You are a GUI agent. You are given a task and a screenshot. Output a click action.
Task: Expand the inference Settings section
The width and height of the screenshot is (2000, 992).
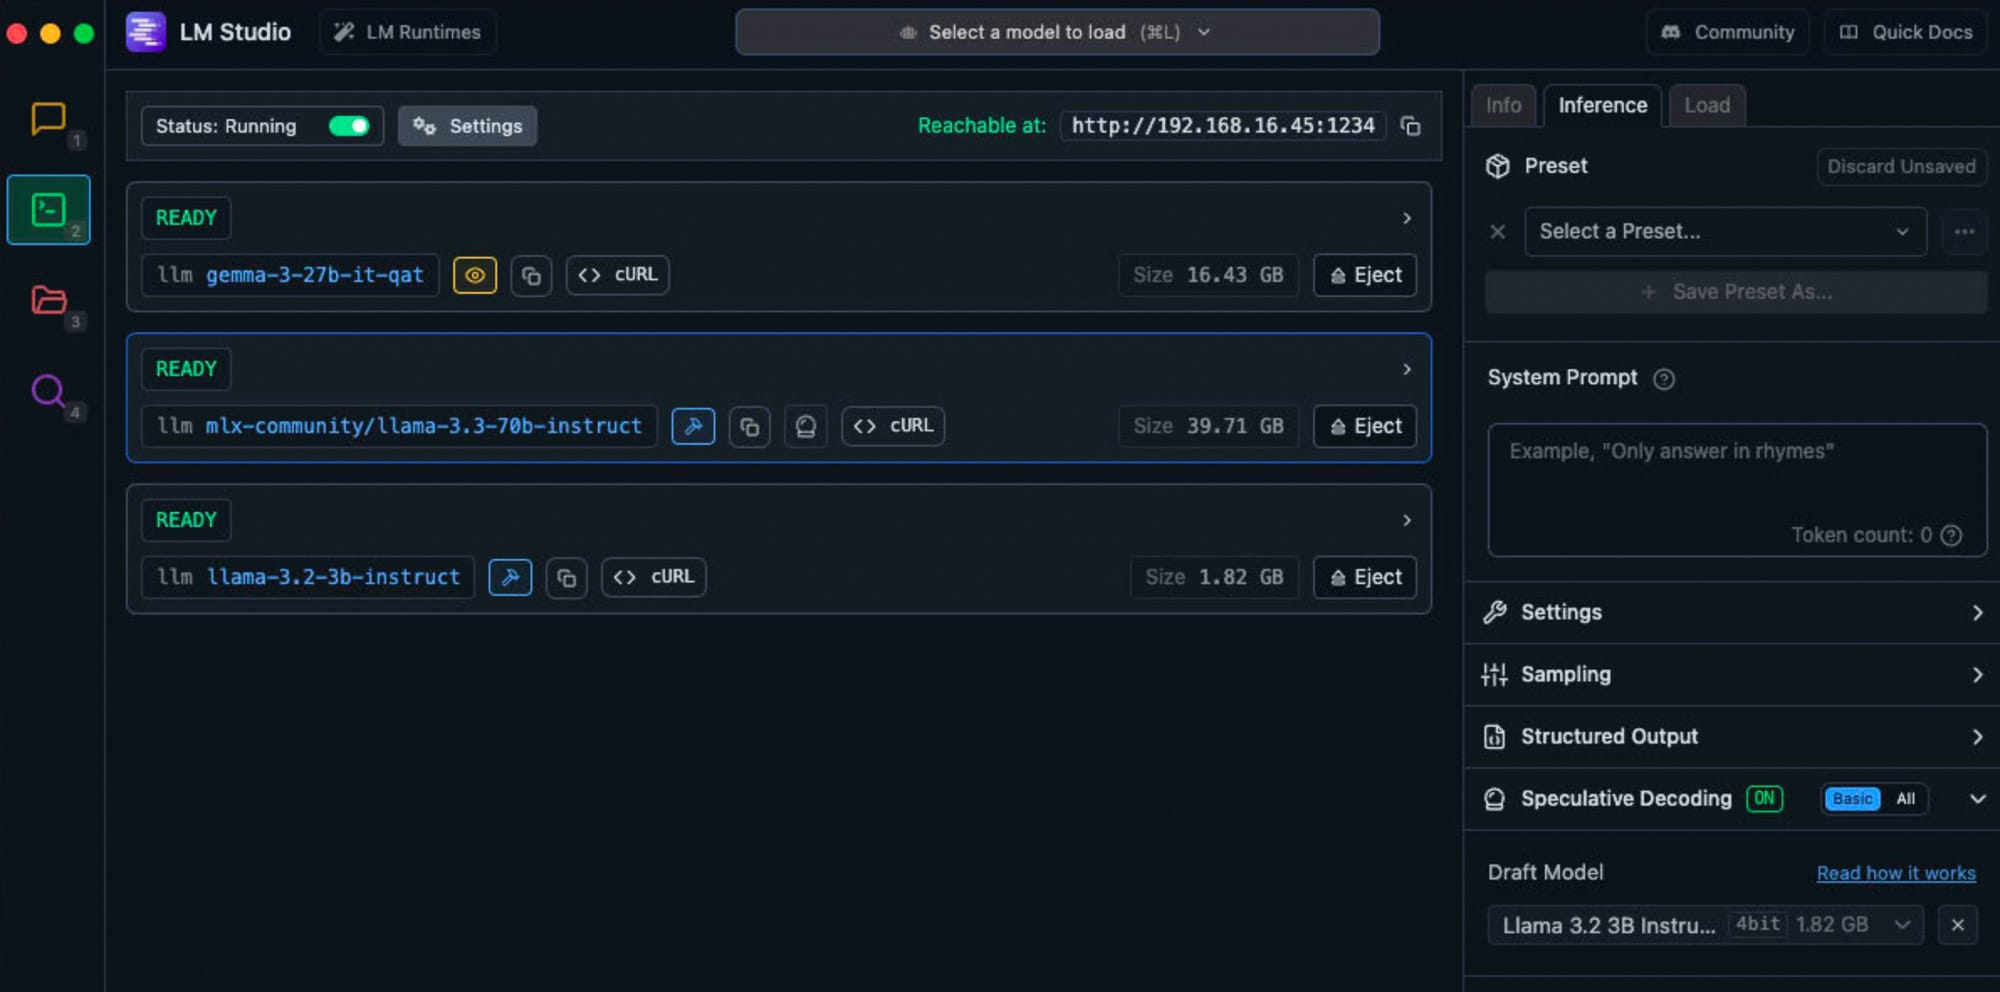point(1732,612)
